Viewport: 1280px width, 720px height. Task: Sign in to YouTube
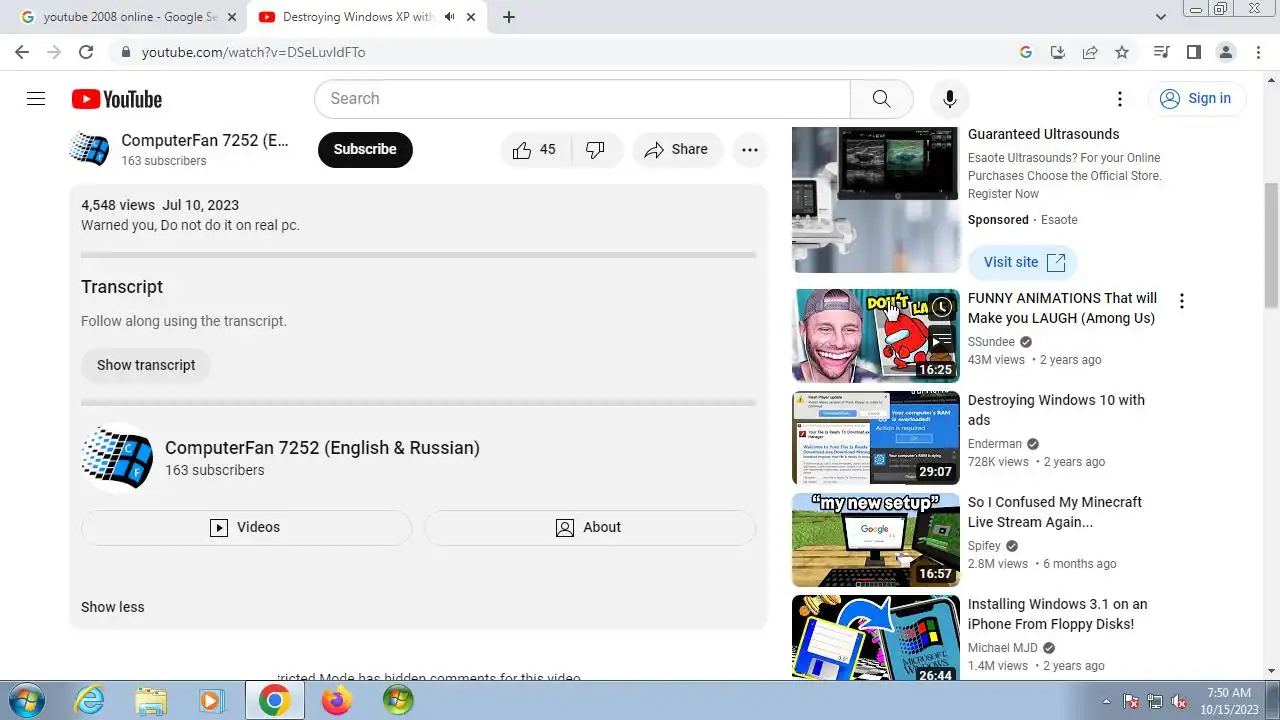click(1196, 98)
